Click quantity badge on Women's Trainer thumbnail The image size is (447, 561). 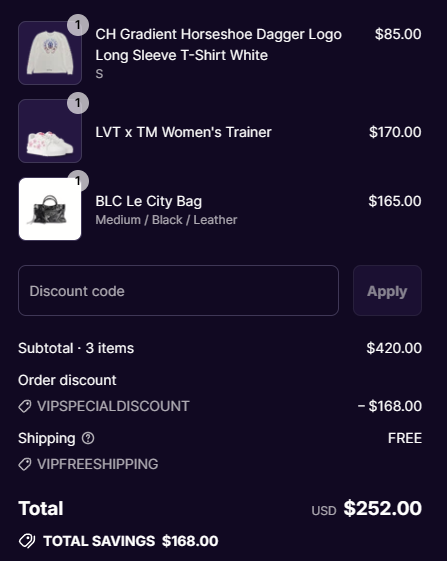pos(78,103)
